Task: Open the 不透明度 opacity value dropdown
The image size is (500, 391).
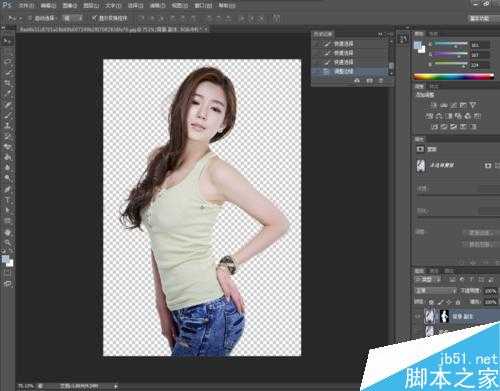Action: (x=490, y=291)
